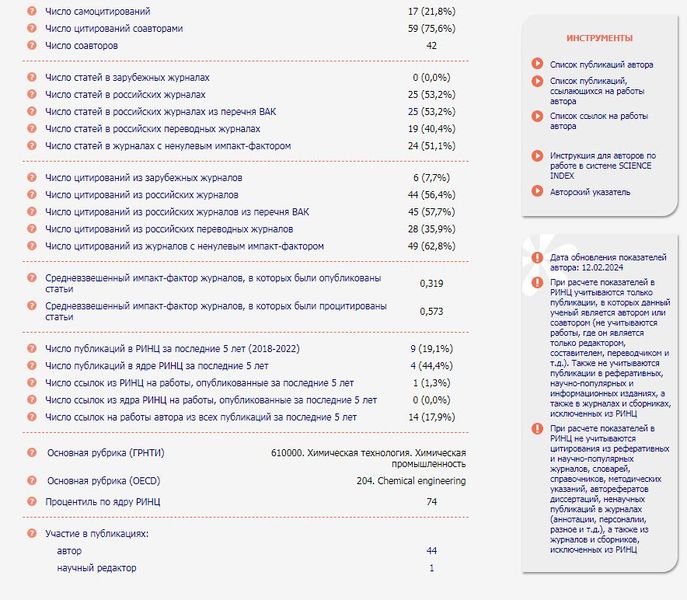Open Список публикаций автора link

click(602, 64)
